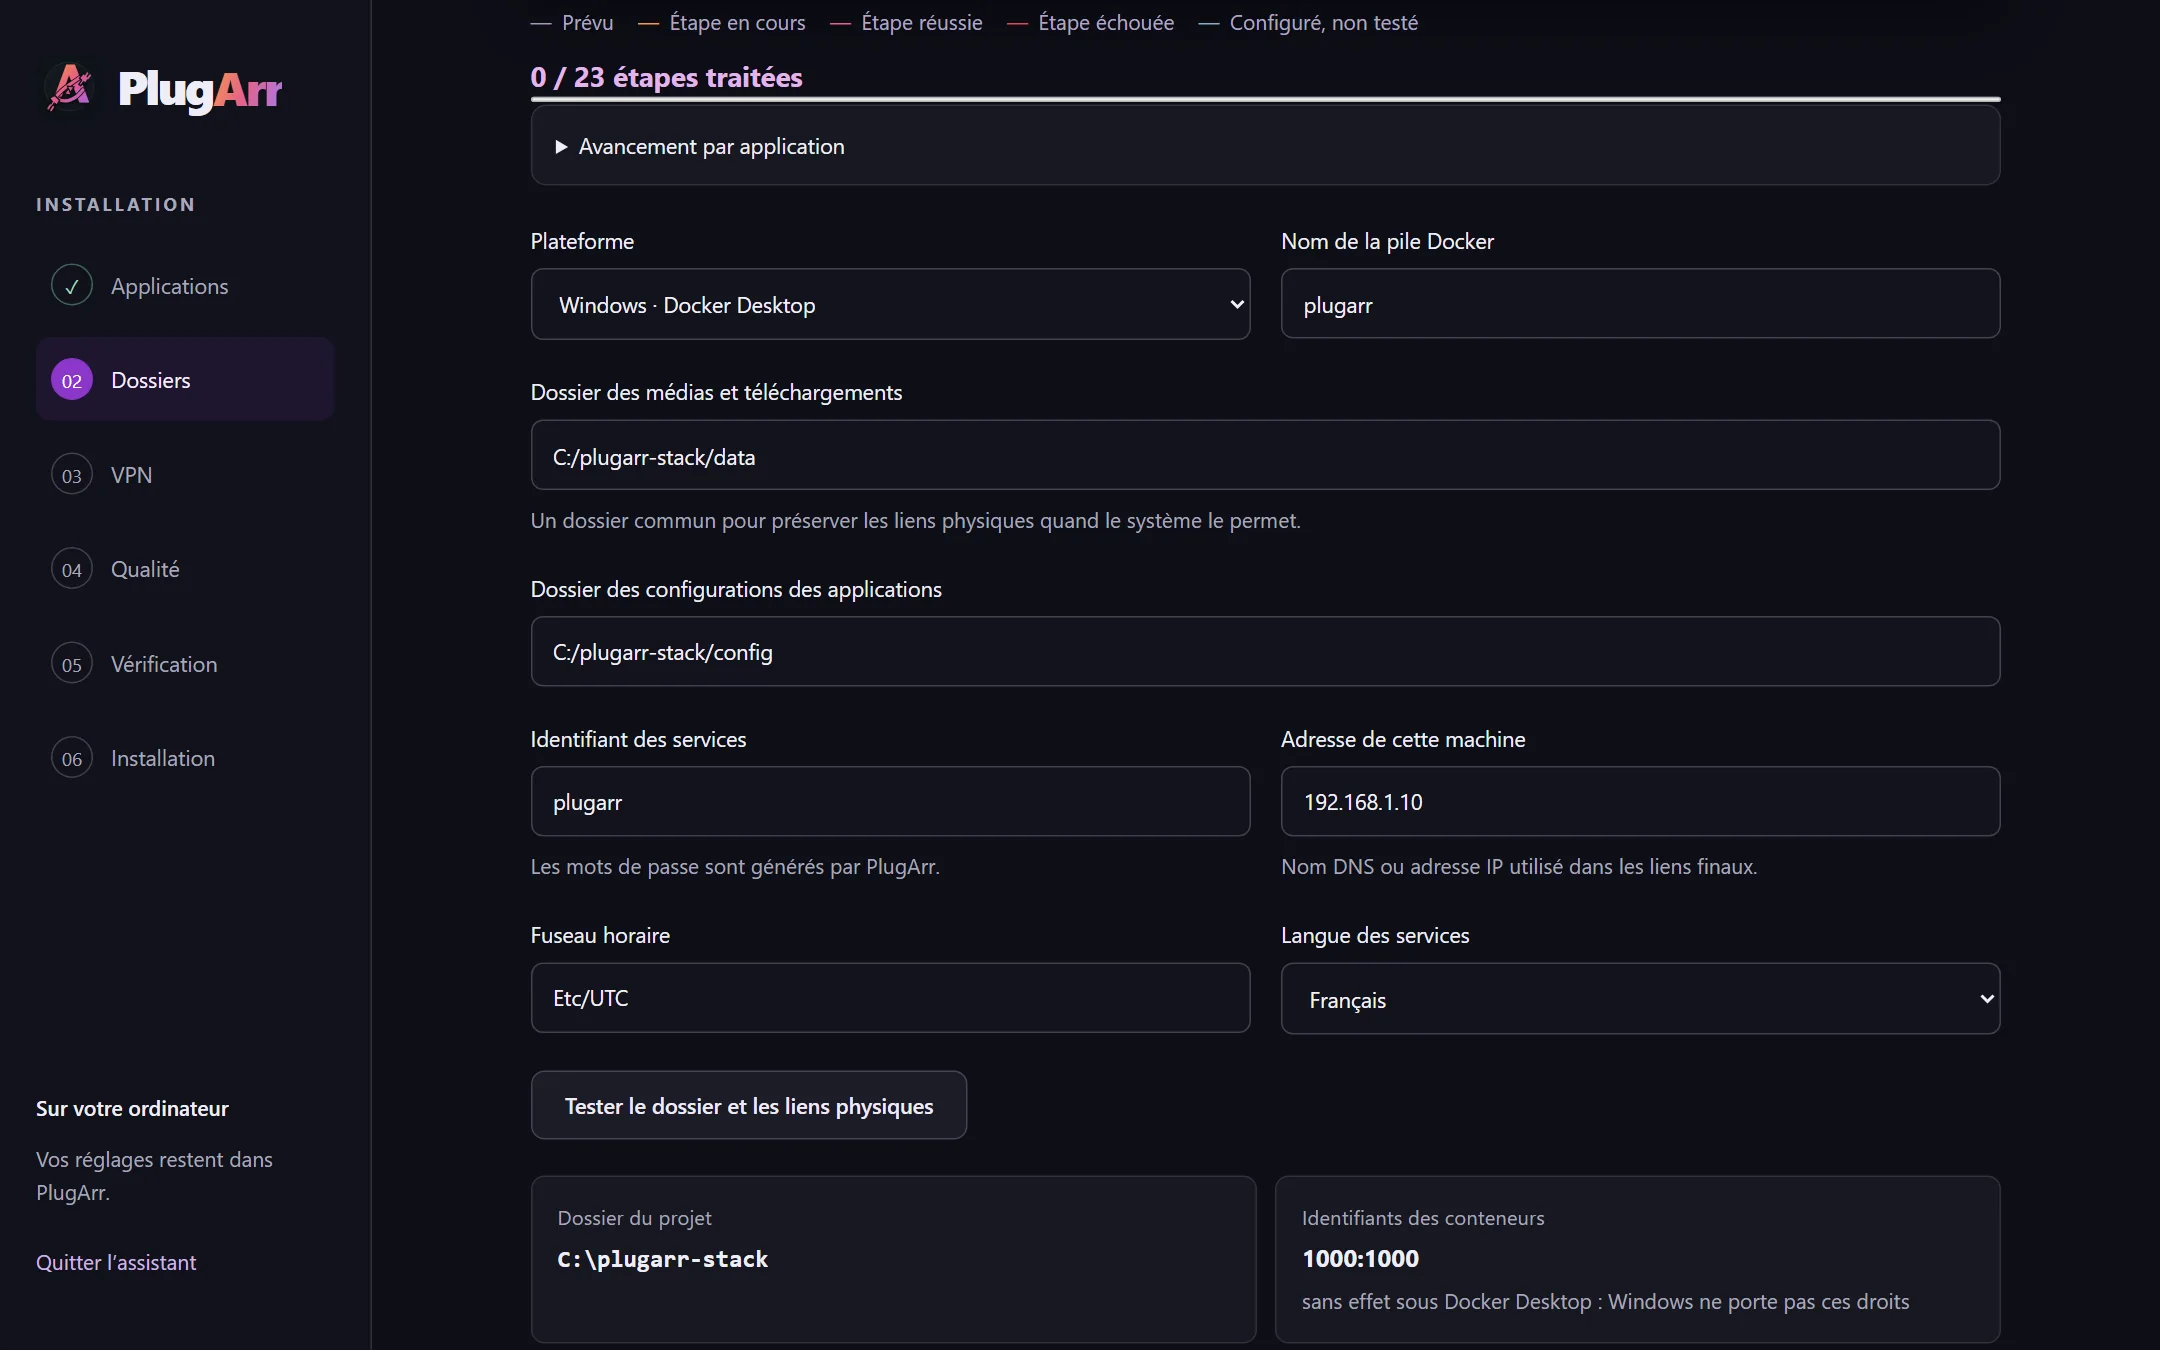Click the Identifiant des services field

(x=890, y=802)
